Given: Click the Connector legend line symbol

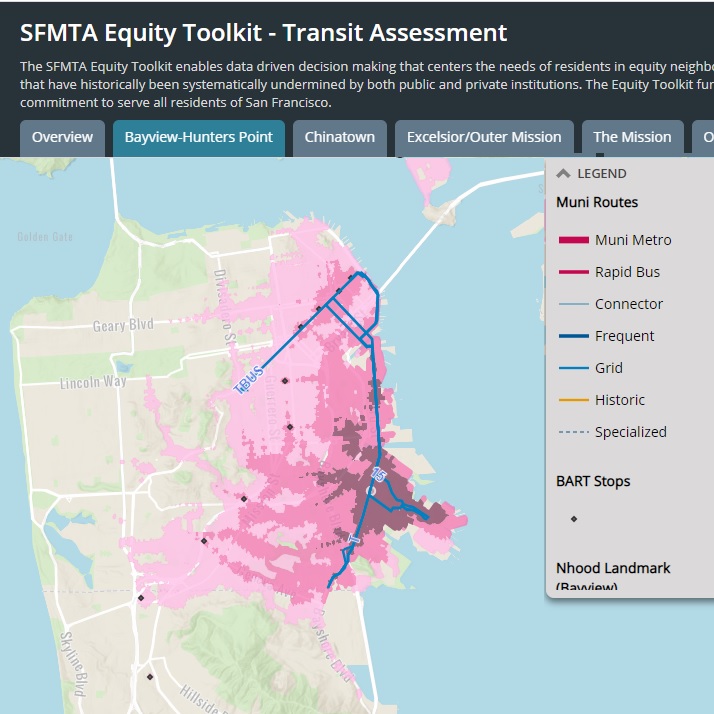Looking at the screenshot, I should pyautogui.click(x=572, y=304).
